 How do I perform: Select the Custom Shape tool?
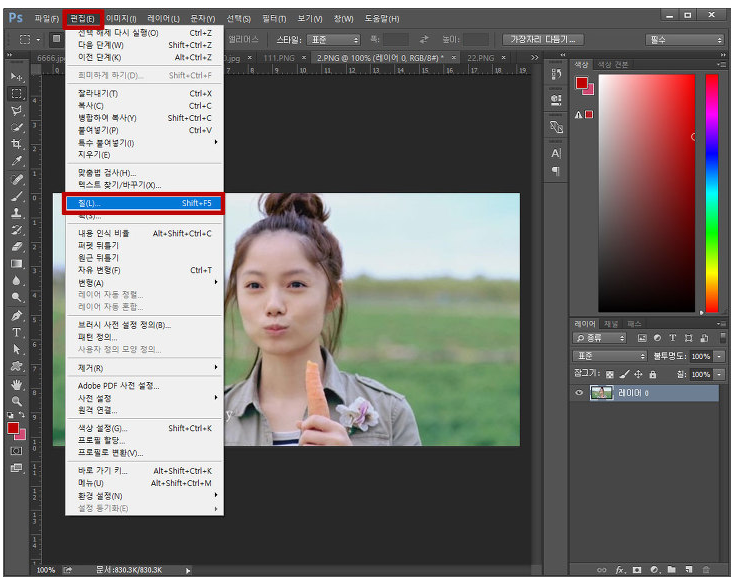(x=16, y=366)
